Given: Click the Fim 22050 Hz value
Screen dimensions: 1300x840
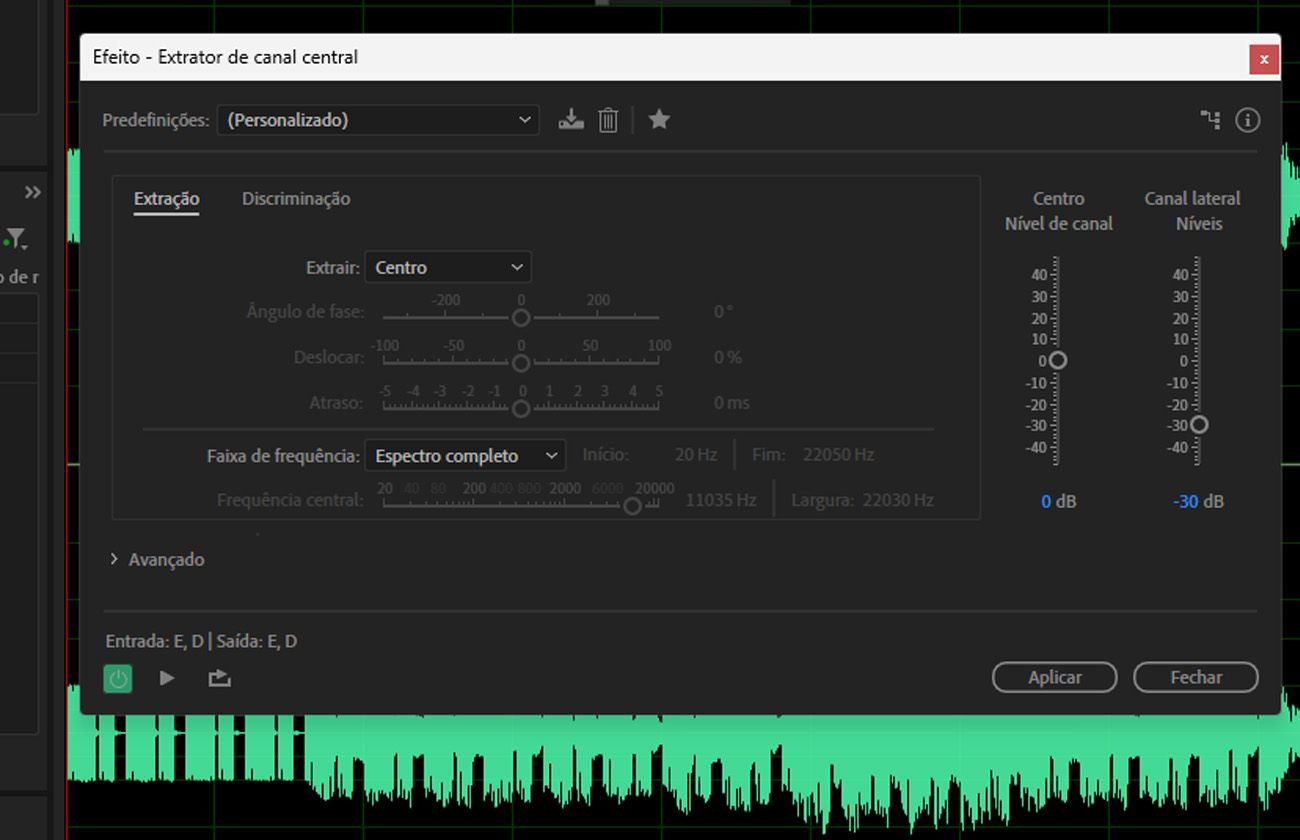Looking at the screenshot, I should 838,455.
